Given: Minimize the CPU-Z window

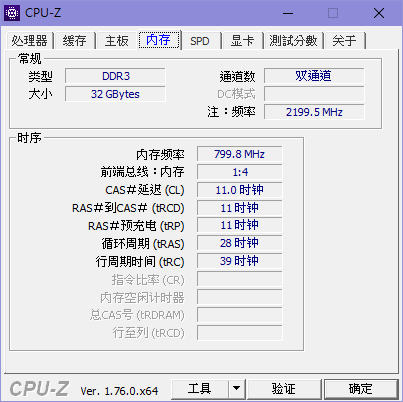Looking at the screenshot, I should click(288, 13).
